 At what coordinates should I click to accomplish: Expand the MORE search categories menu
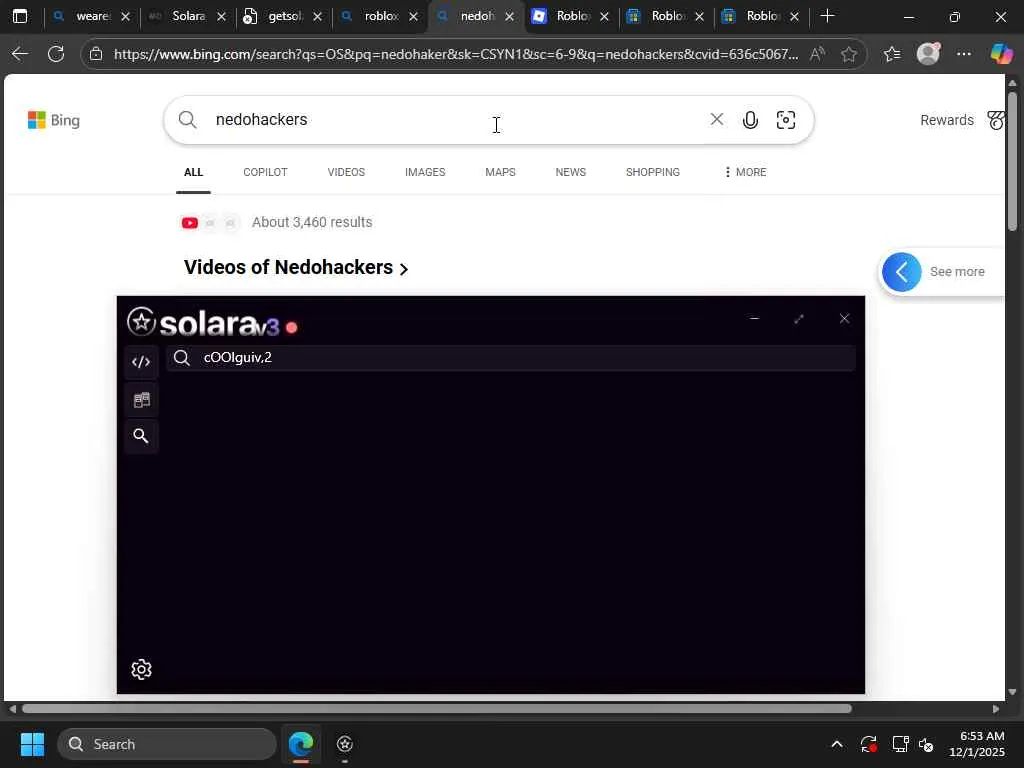[745, 172]
